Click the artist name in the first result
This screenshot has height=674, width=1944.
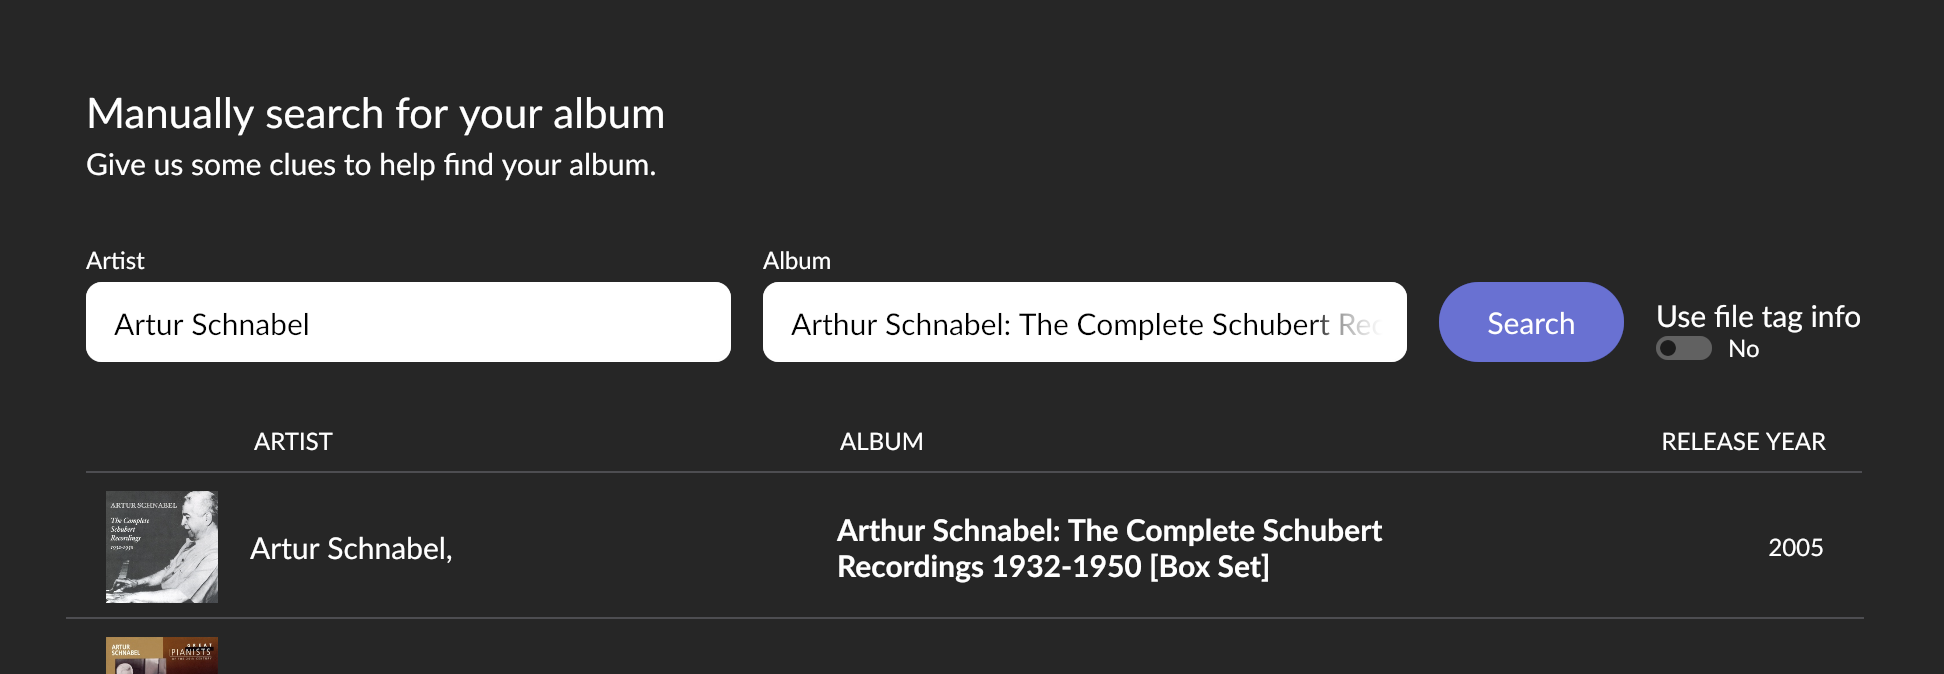[351, 548]
